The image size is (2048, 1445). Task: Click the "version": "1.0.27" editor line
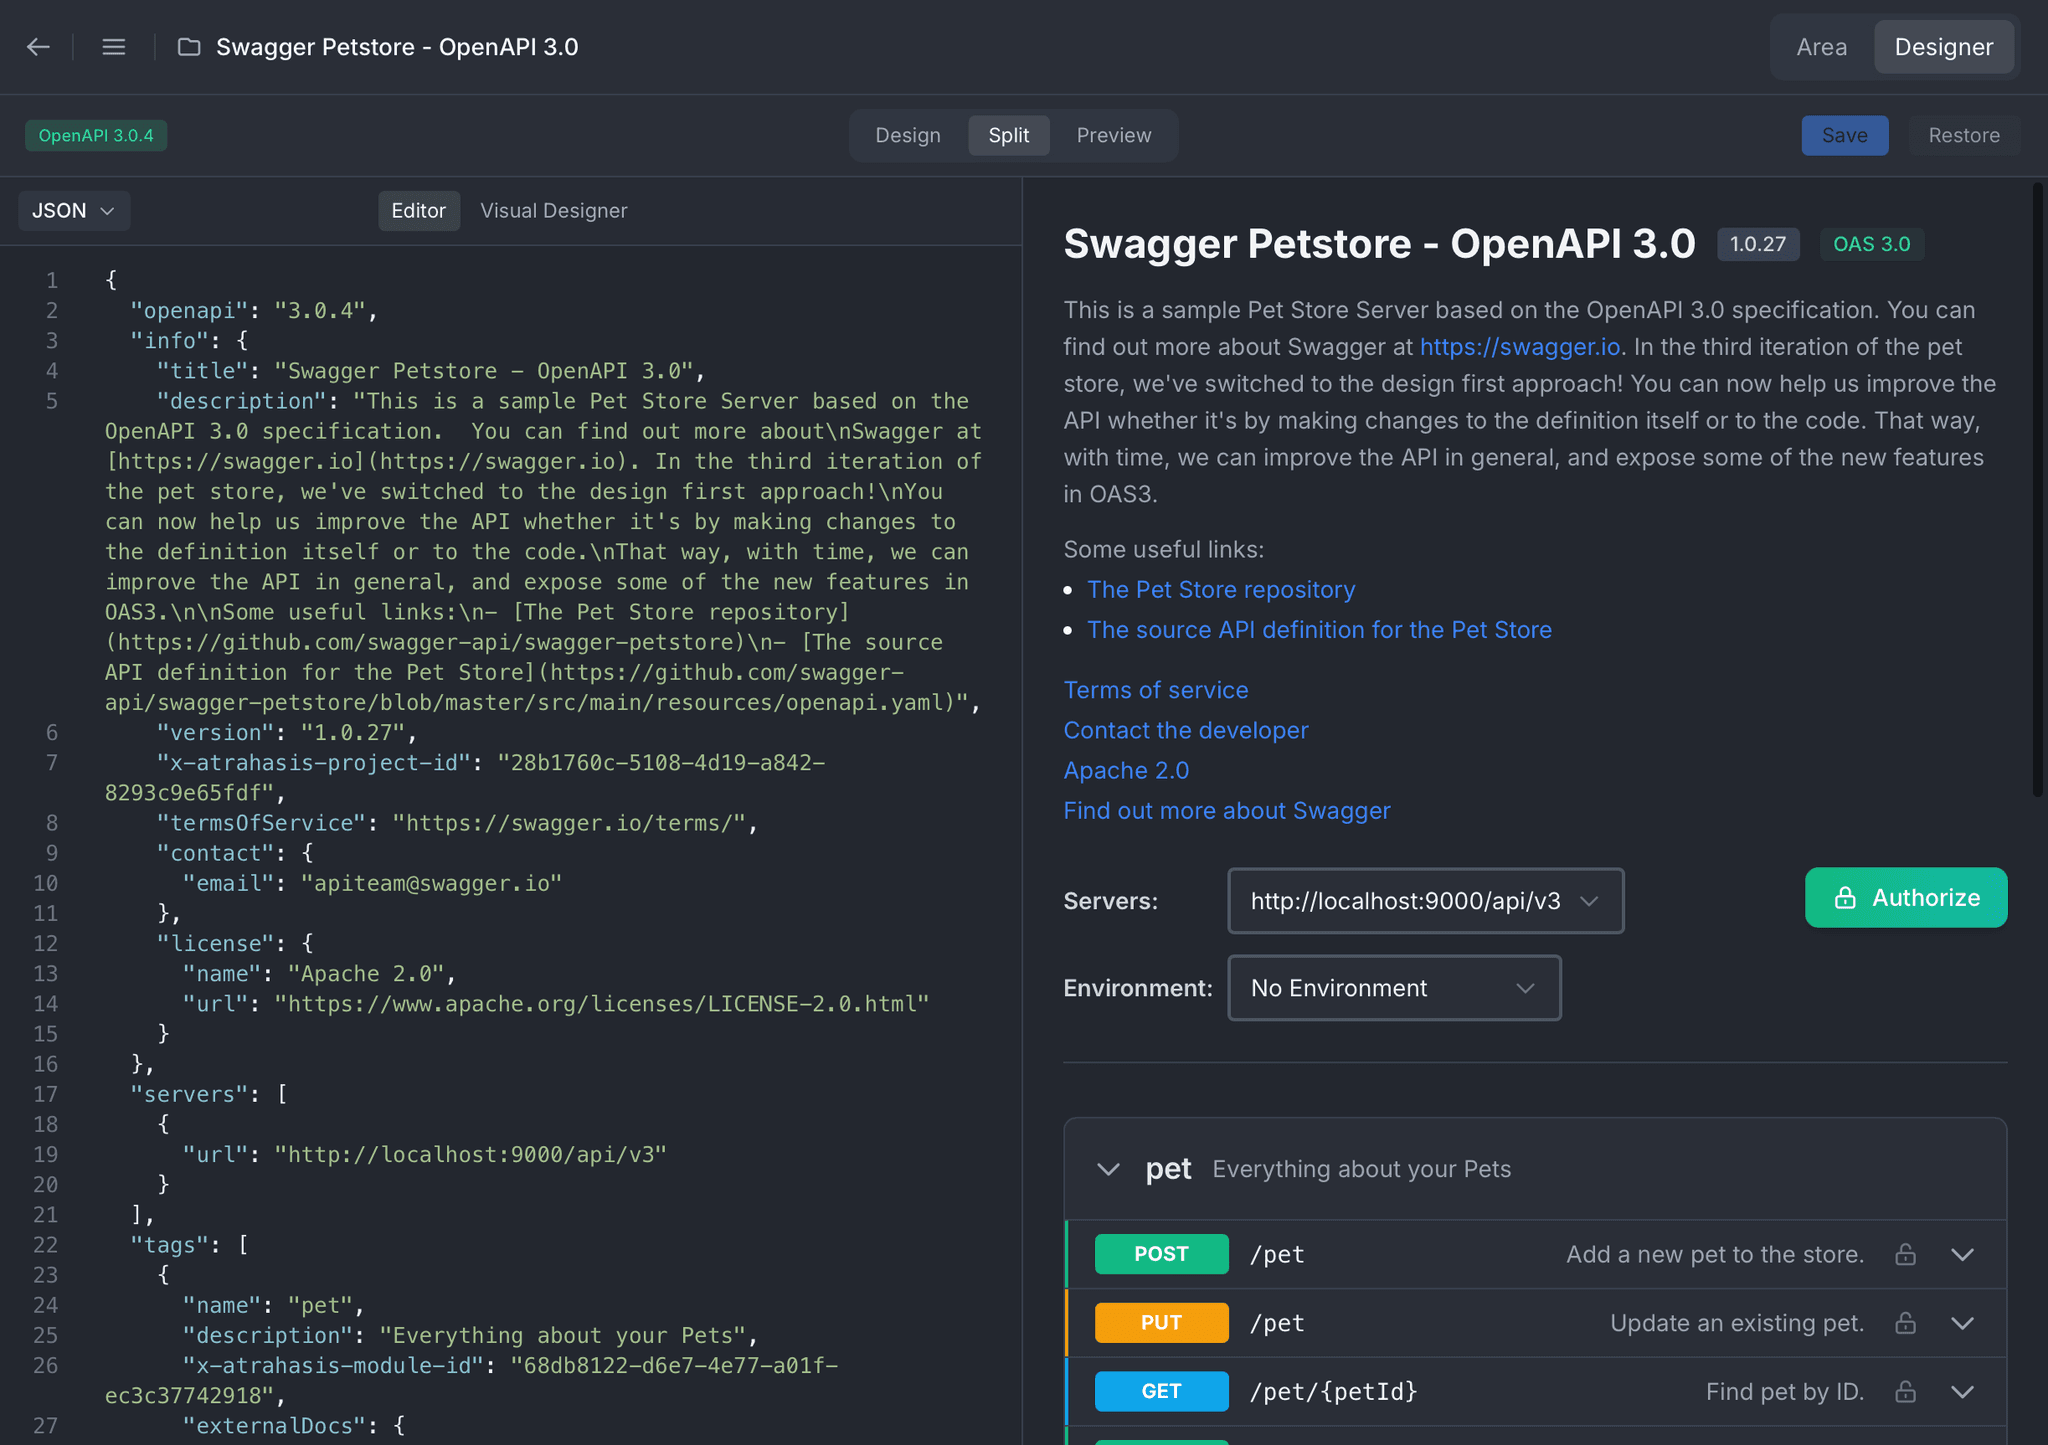(x=287, y=733)
